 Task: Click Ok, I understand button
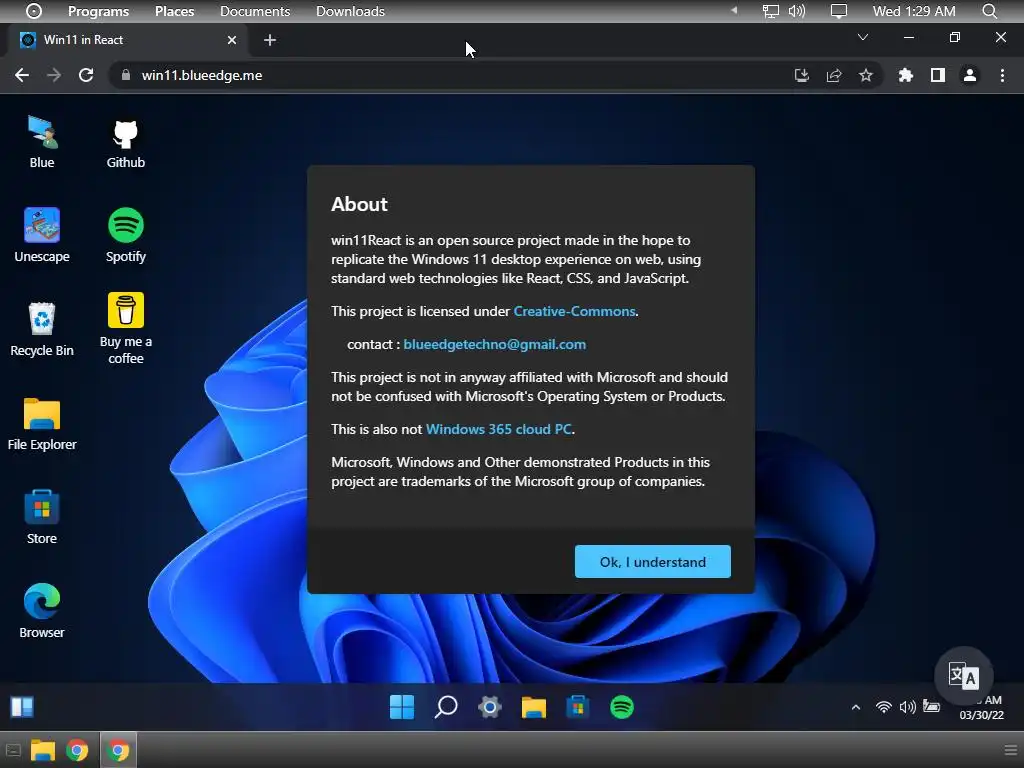tap(652, 562)
